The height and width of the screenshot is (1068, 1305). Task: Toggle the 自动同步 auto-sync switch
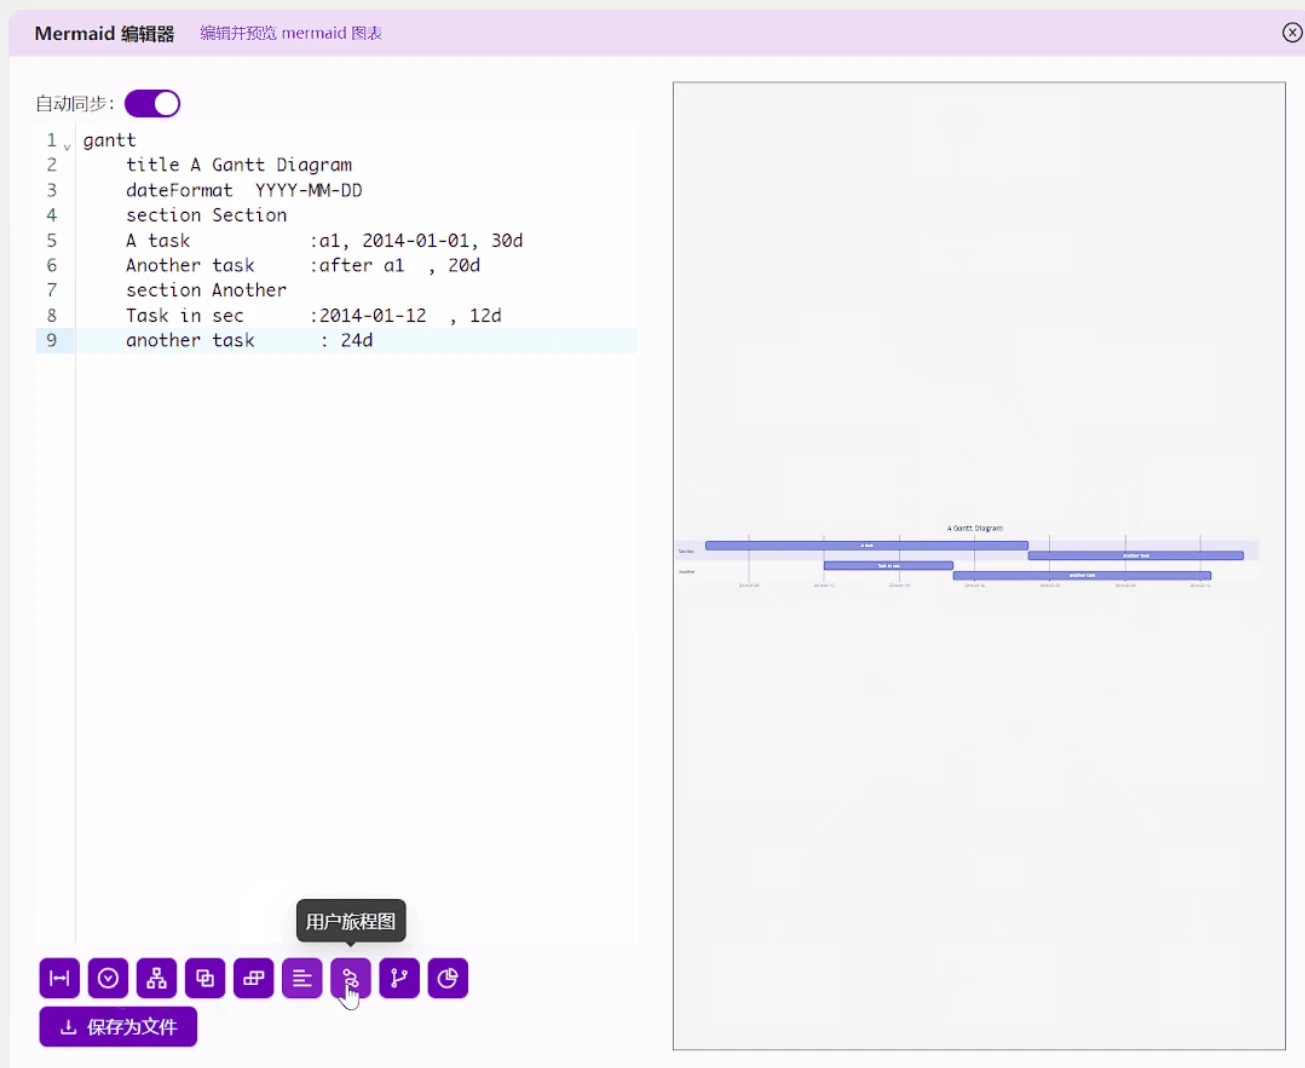[x=152, y=104]
